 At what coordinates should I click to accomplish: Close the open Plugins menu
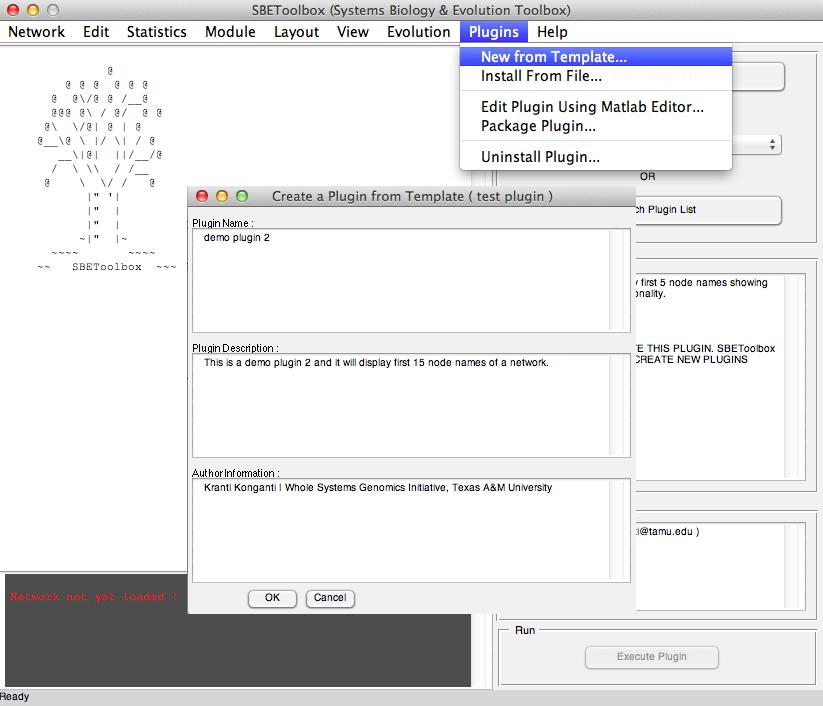click(493, 32)
